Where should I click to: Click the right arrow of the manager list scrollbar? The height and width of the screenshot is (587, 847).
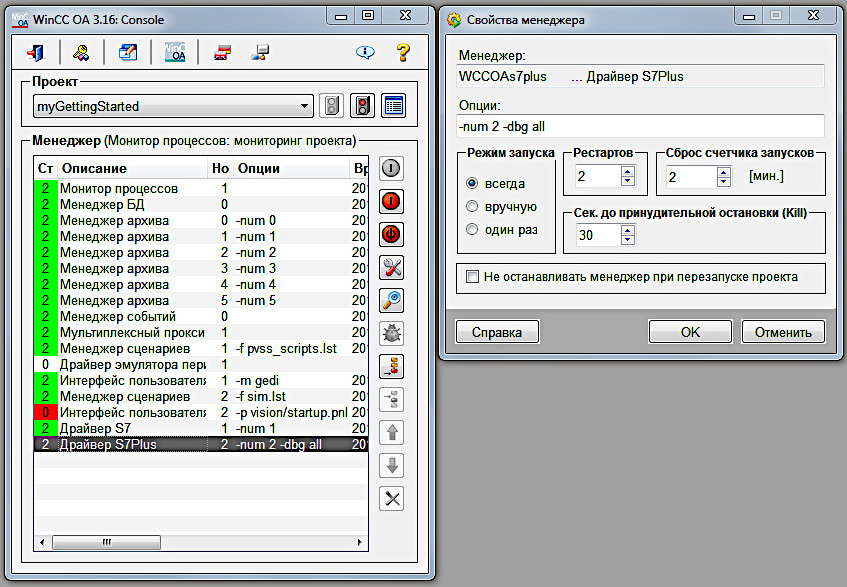pos(359,542)
